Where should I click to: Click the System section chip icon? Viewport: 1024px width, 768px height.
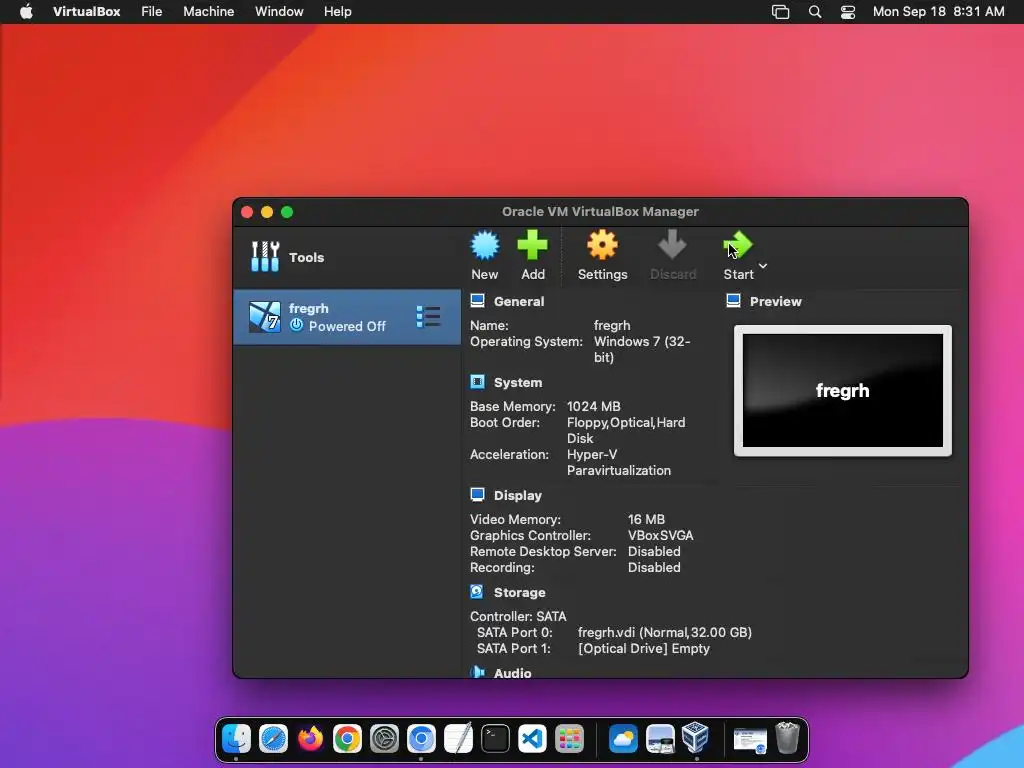tap(477, 382)
